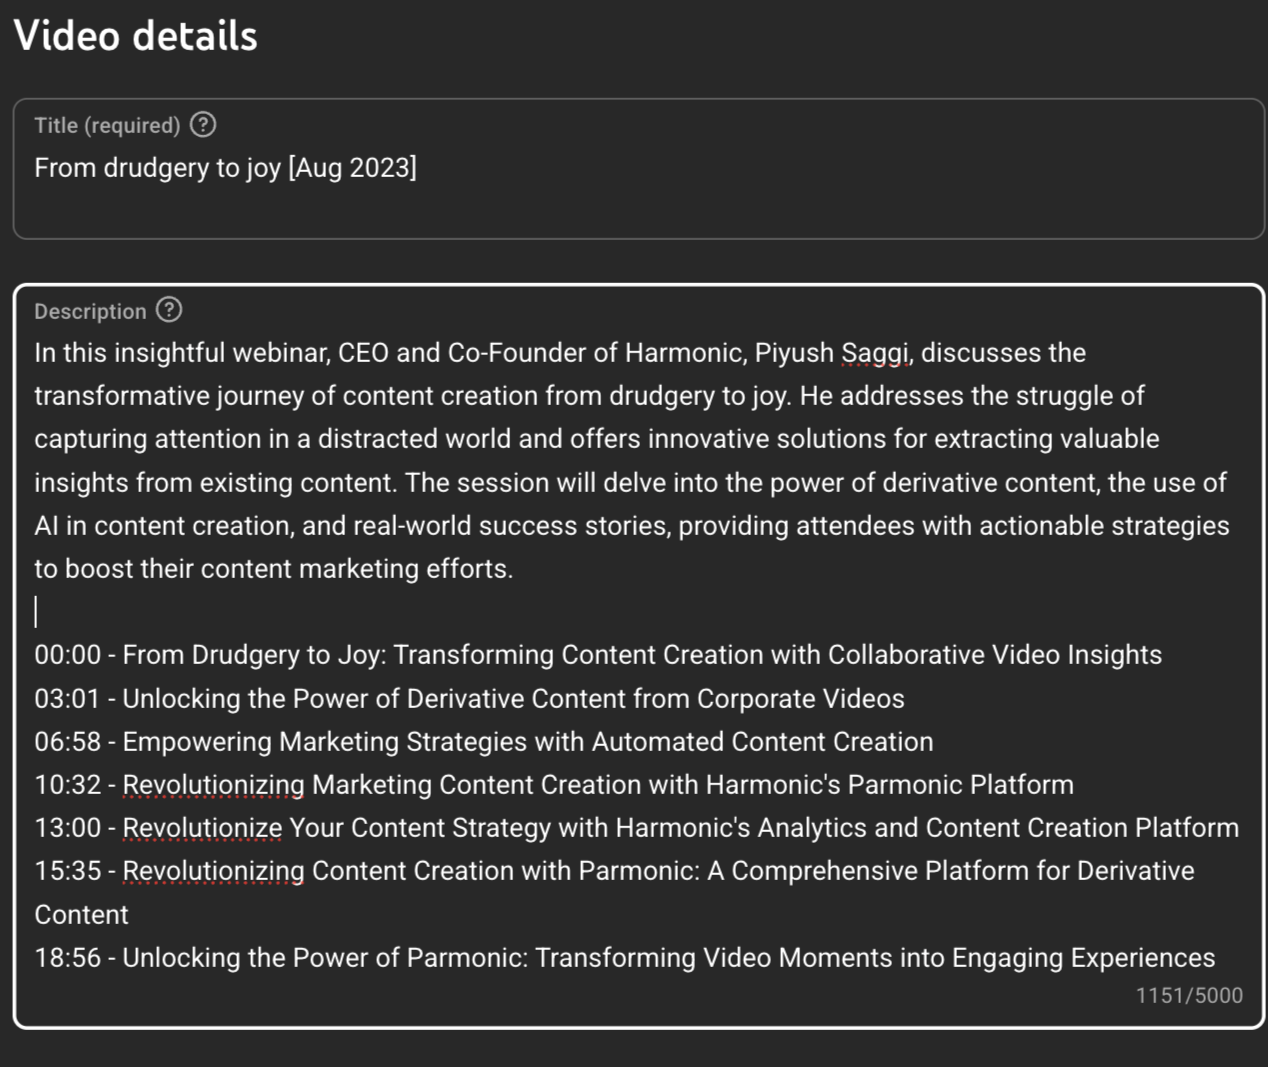Click the 1151/5000 character counter
This screenshot has width=1268, height=1067.
click(x=1188, y=995)
